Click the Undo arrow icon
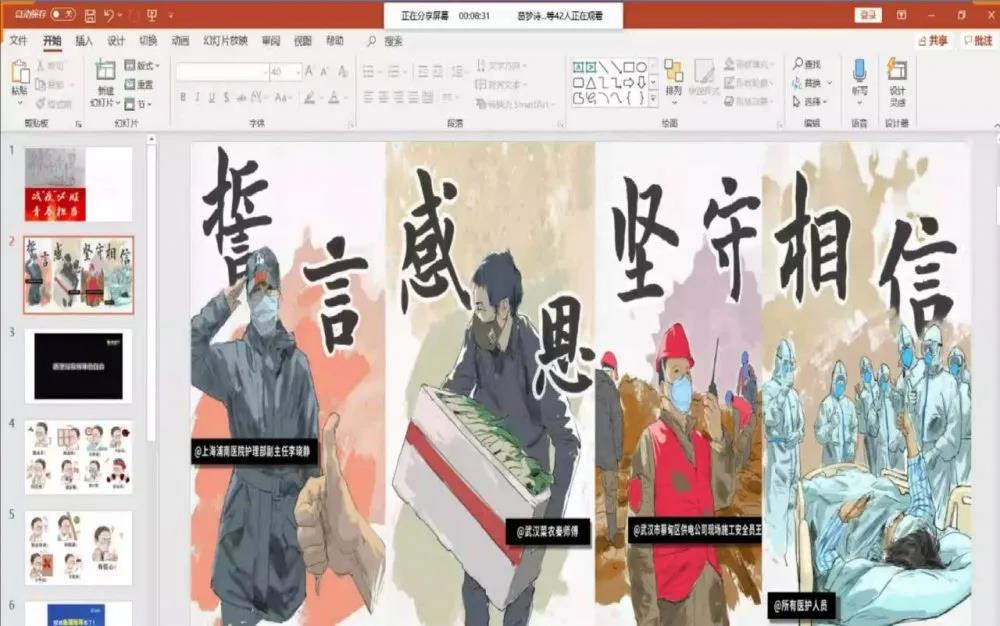1000x626 pixels. tap(109, 15)
